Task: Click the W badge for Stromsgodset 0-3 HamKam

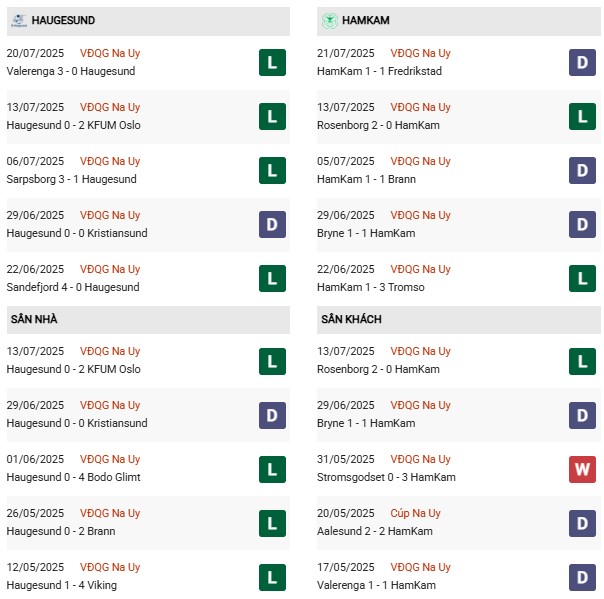Action: coord(582,469)
